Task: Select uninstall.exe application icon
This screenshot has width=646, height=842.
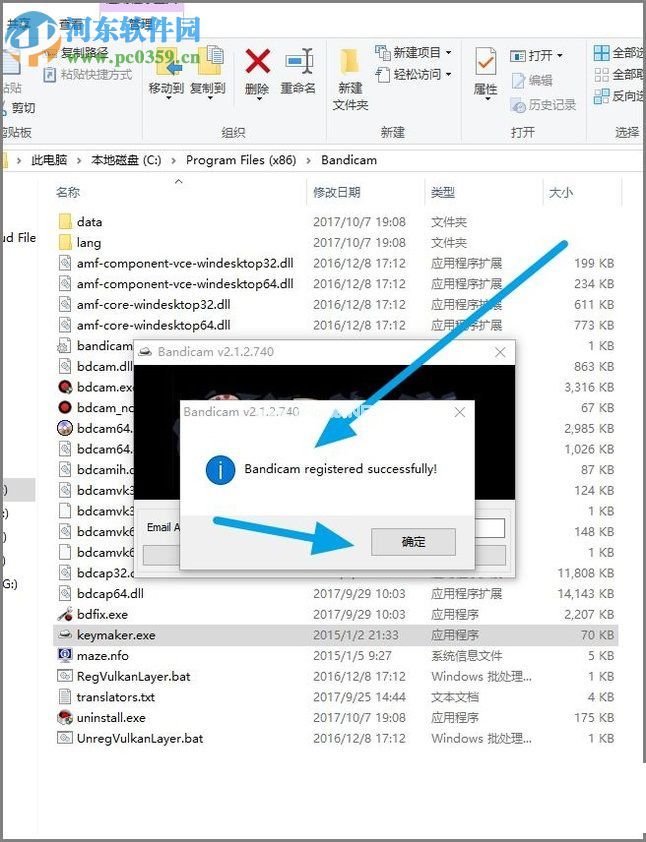Action: pyautogui.click(x=64, y=717)
